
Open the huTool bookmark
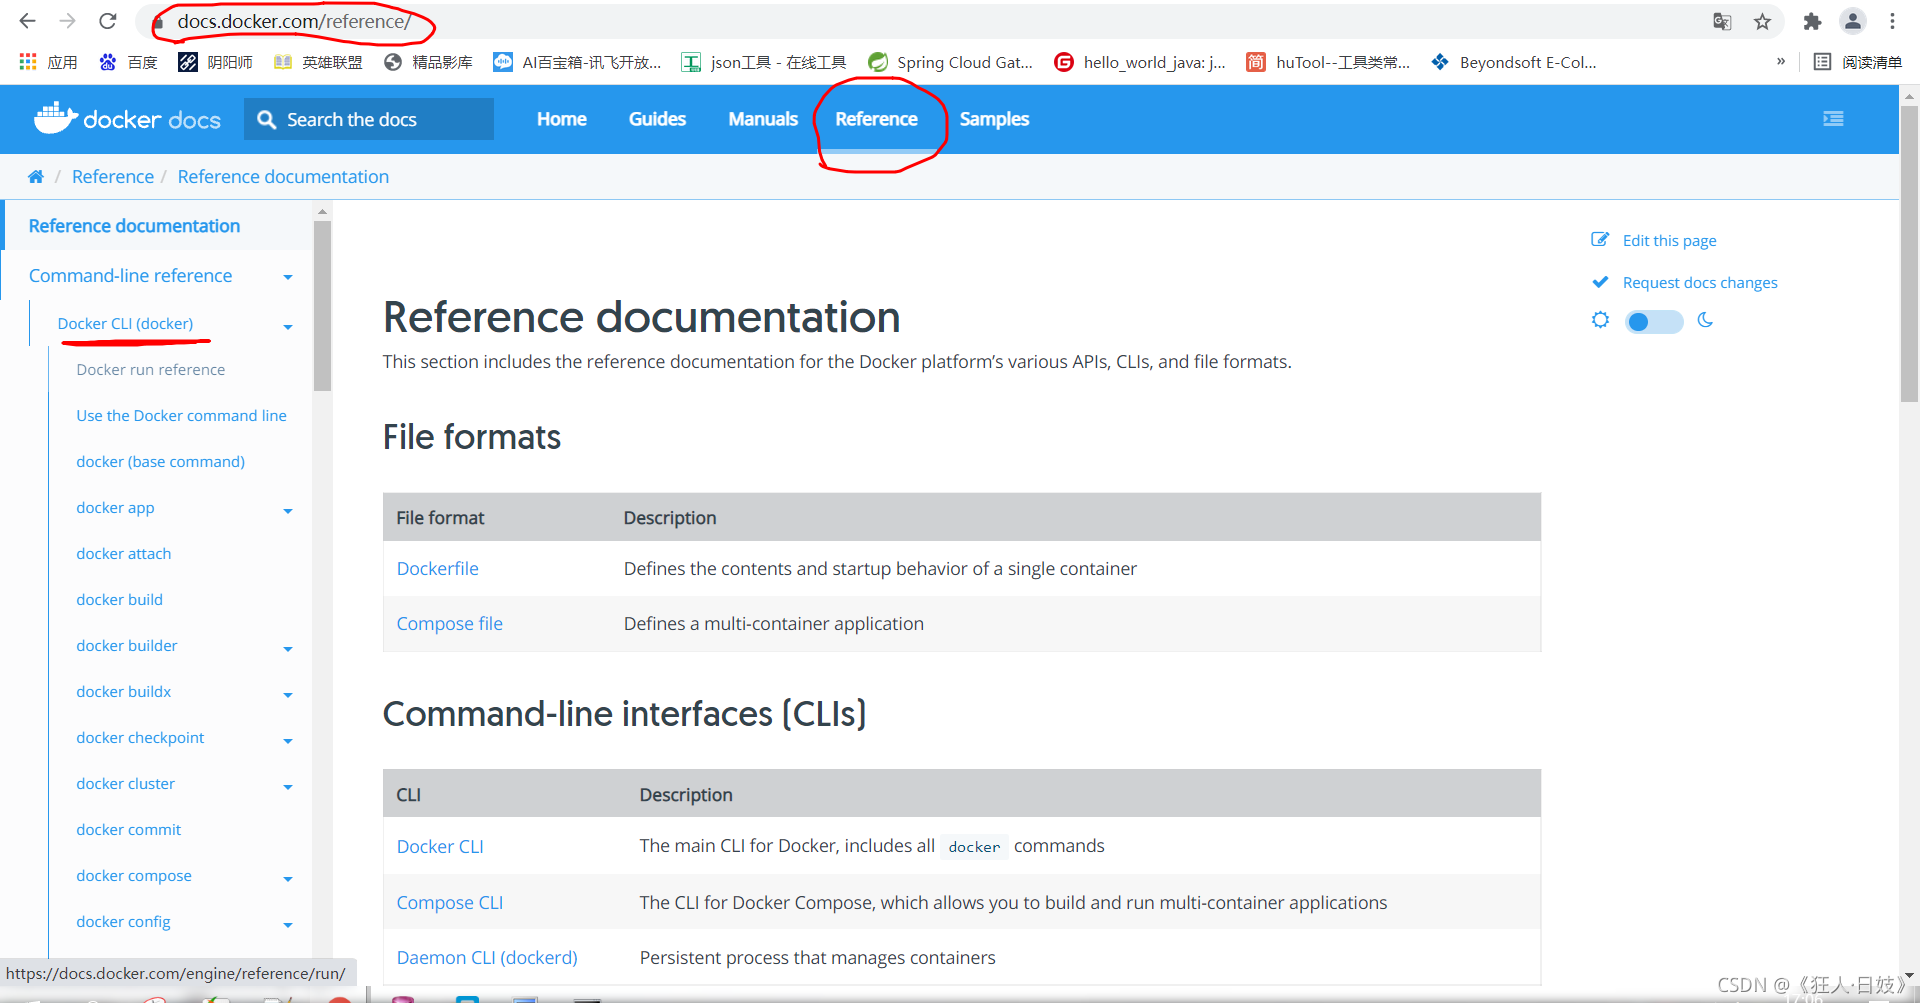(1328, 62)
